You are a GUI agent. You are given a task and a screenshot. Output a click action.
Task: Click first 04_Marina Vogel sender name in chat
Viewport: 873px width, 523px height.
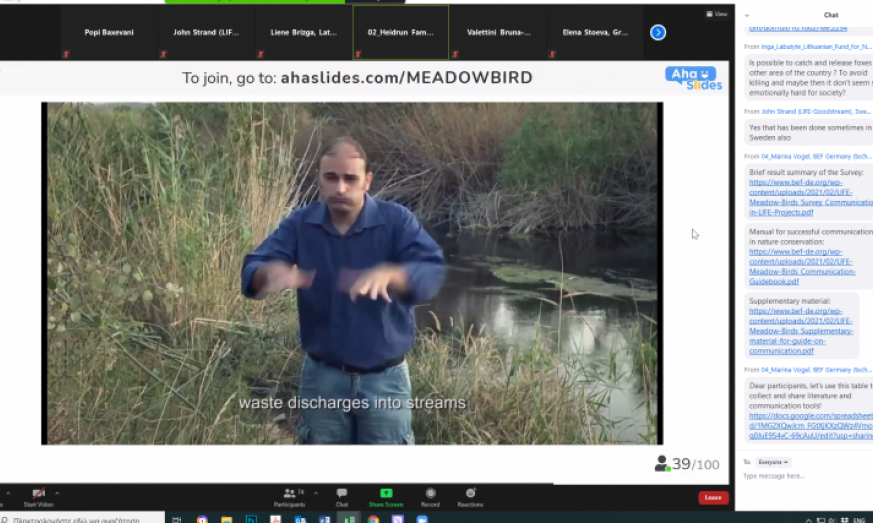pos(816,156)
